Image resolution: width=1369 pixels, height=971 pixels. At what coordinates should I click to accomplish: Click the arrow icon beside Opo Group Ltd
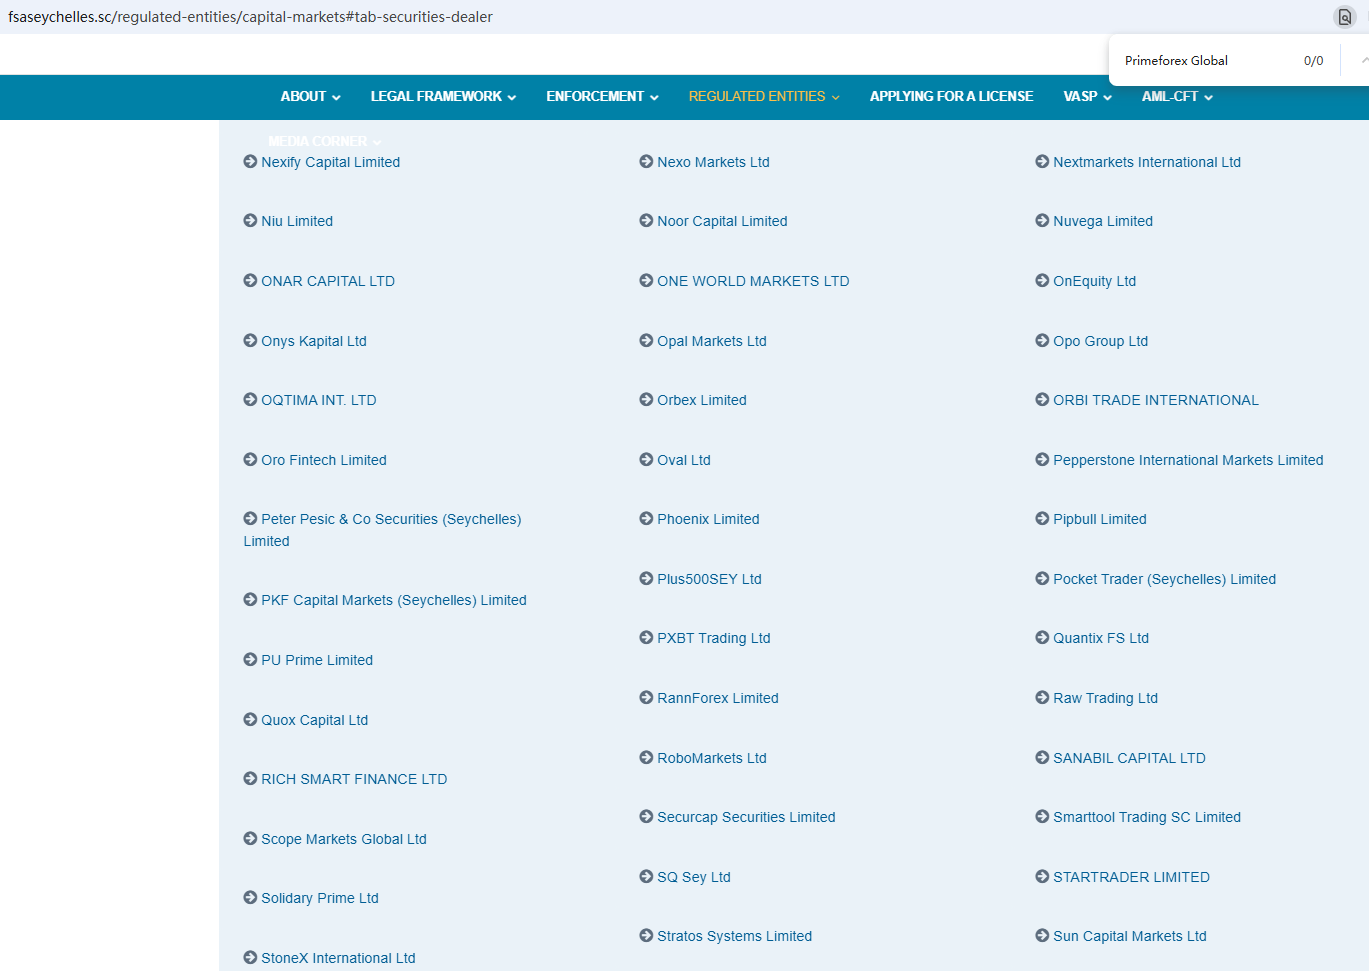coord(1042,340)
